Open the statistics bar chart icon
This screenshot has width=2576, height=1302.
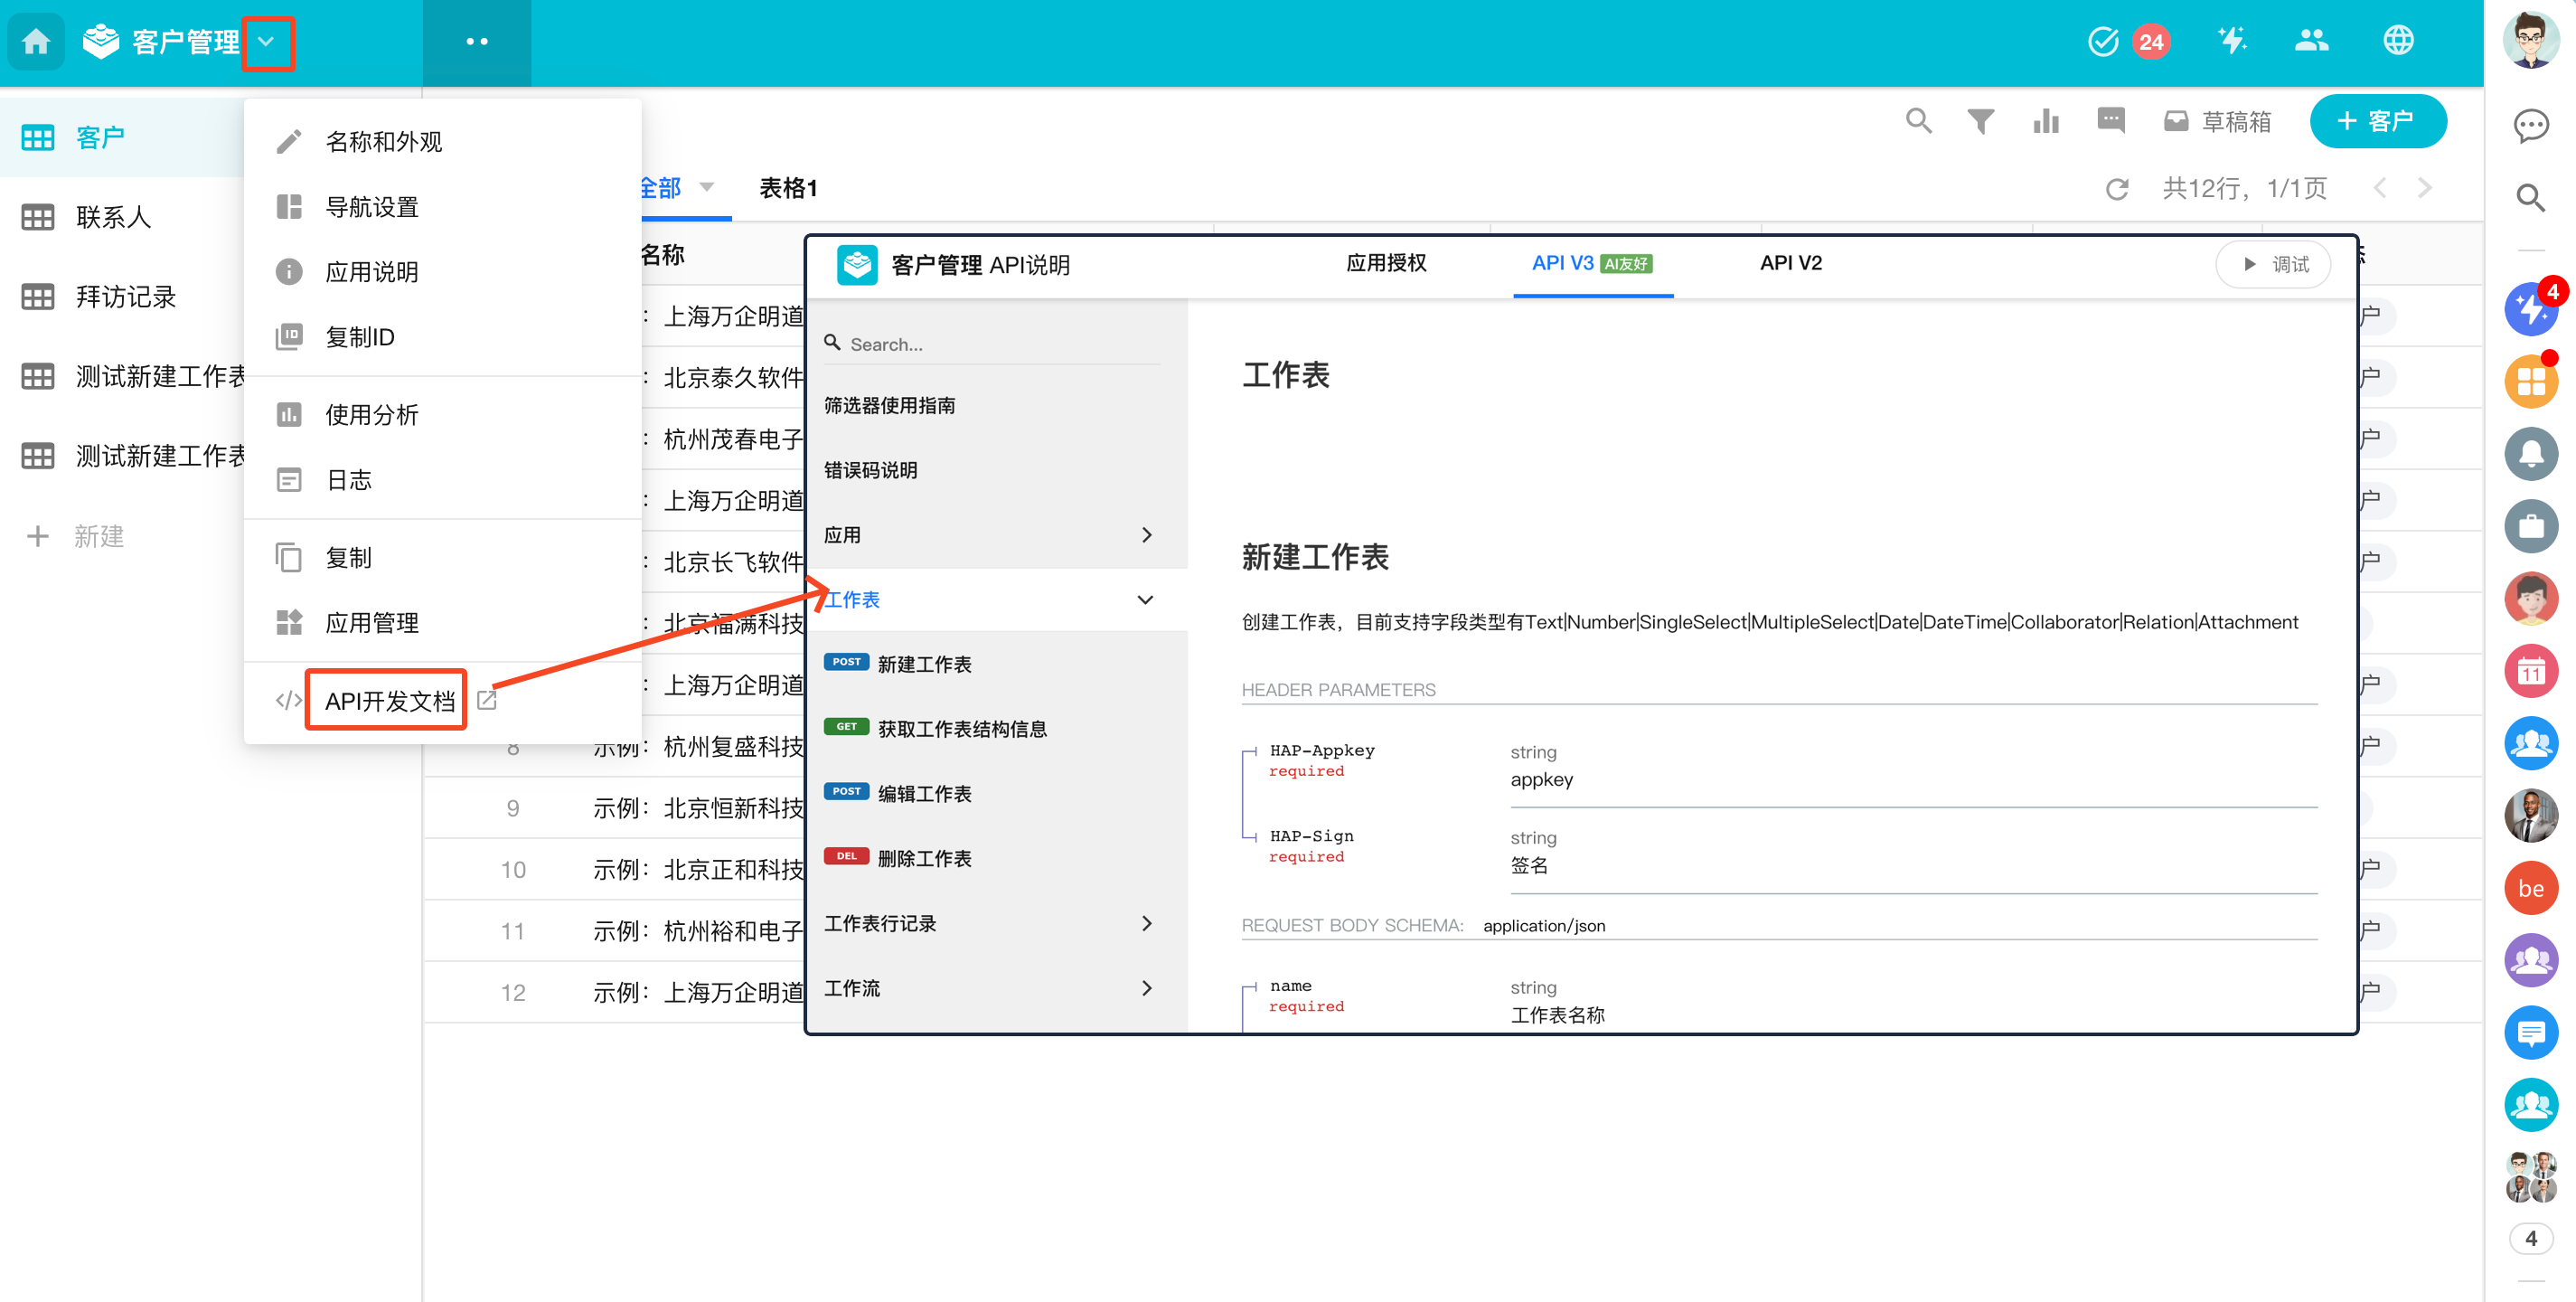(2045, 121)
